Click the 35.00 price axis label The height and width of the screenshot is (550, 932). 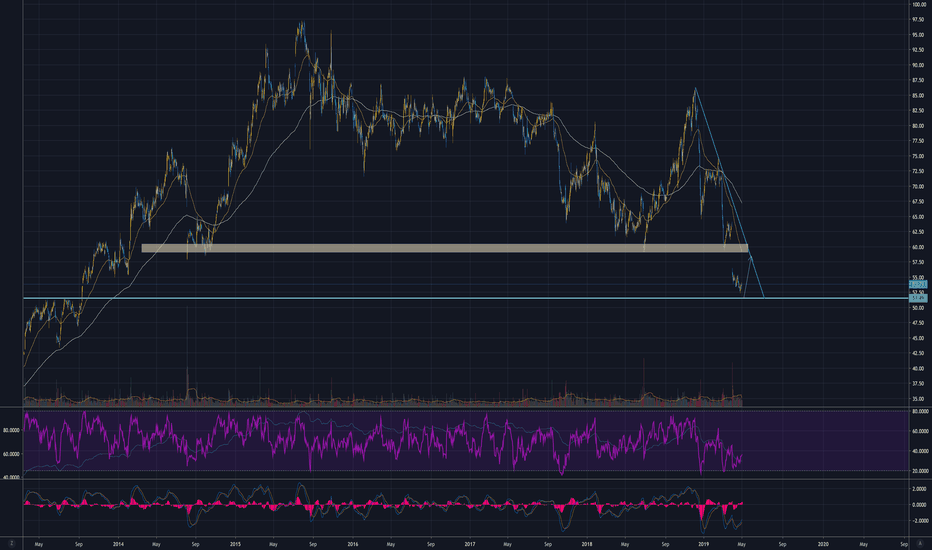coord(918,399)
